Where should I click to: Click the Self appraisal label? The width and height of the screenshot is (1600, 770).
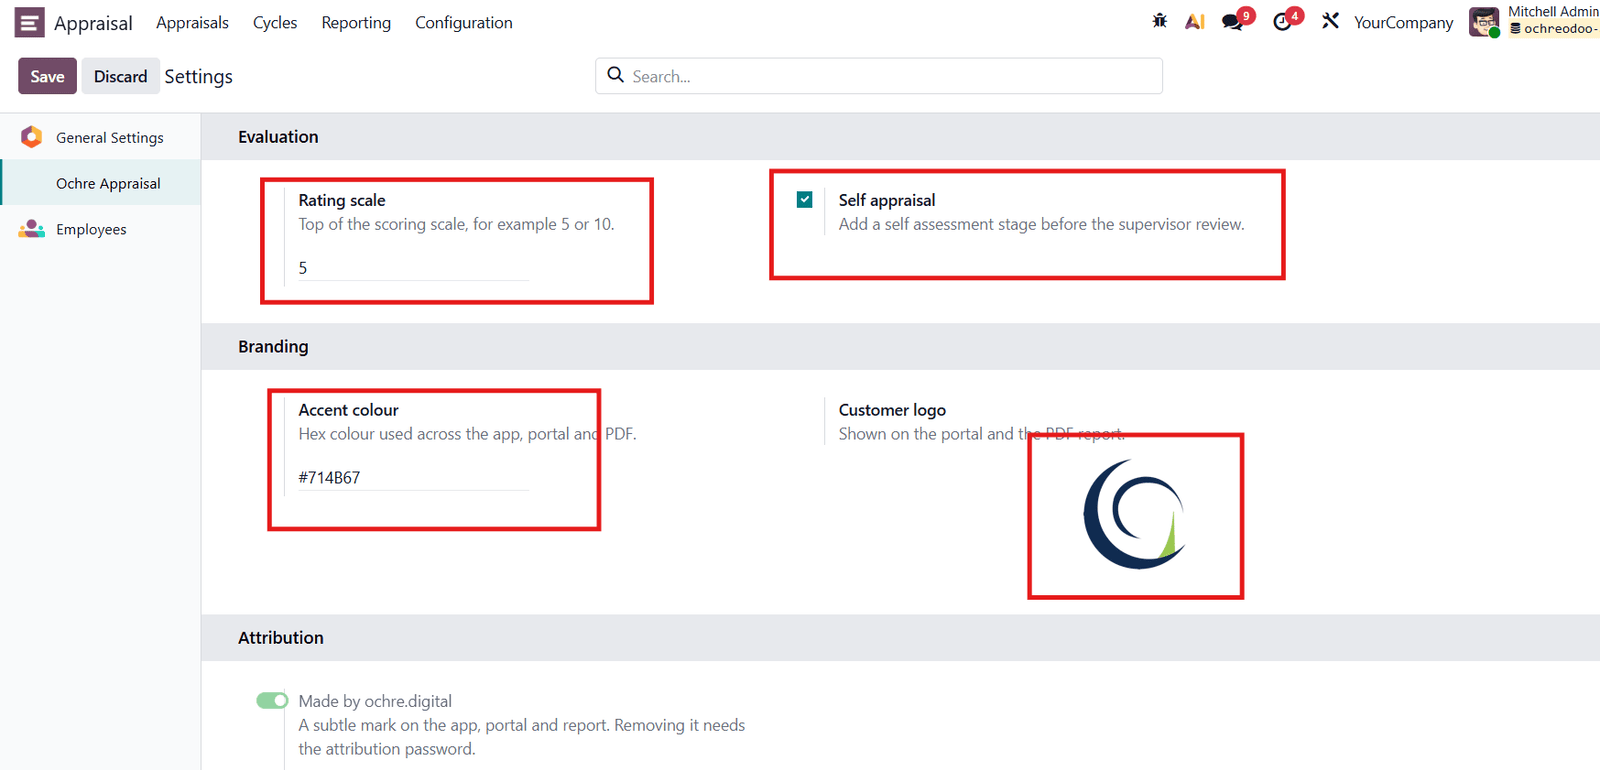[887, 200]
